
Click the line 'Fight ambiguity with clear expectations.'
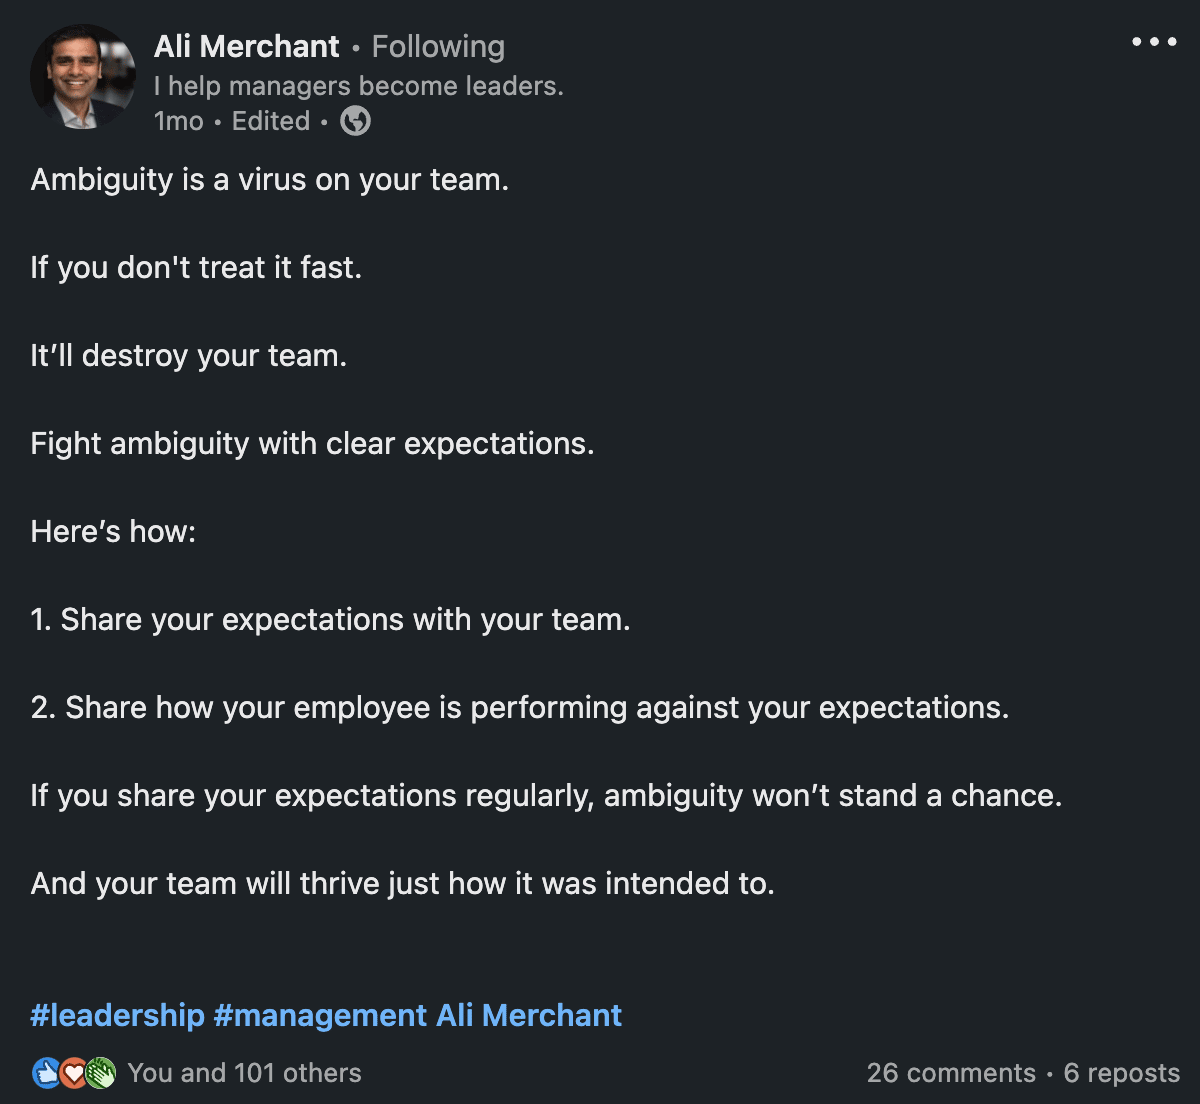pos(312,444)
